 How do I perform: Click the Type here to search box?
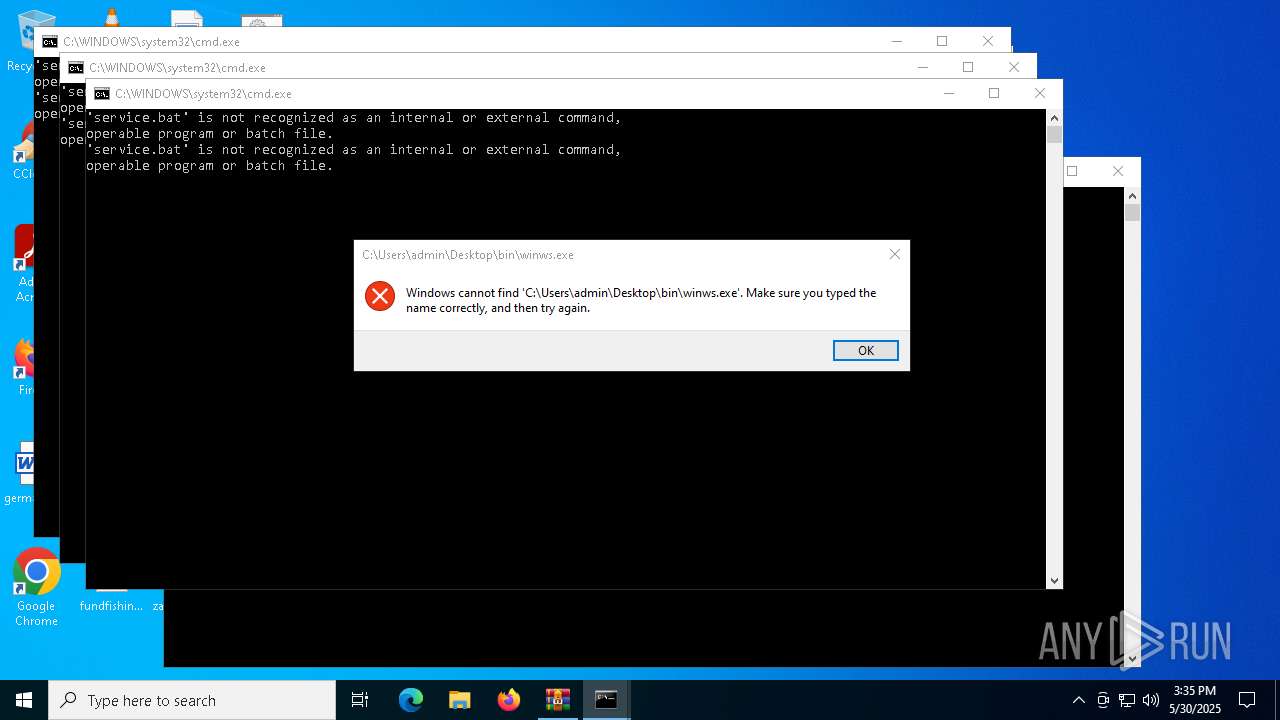point(192,700)
